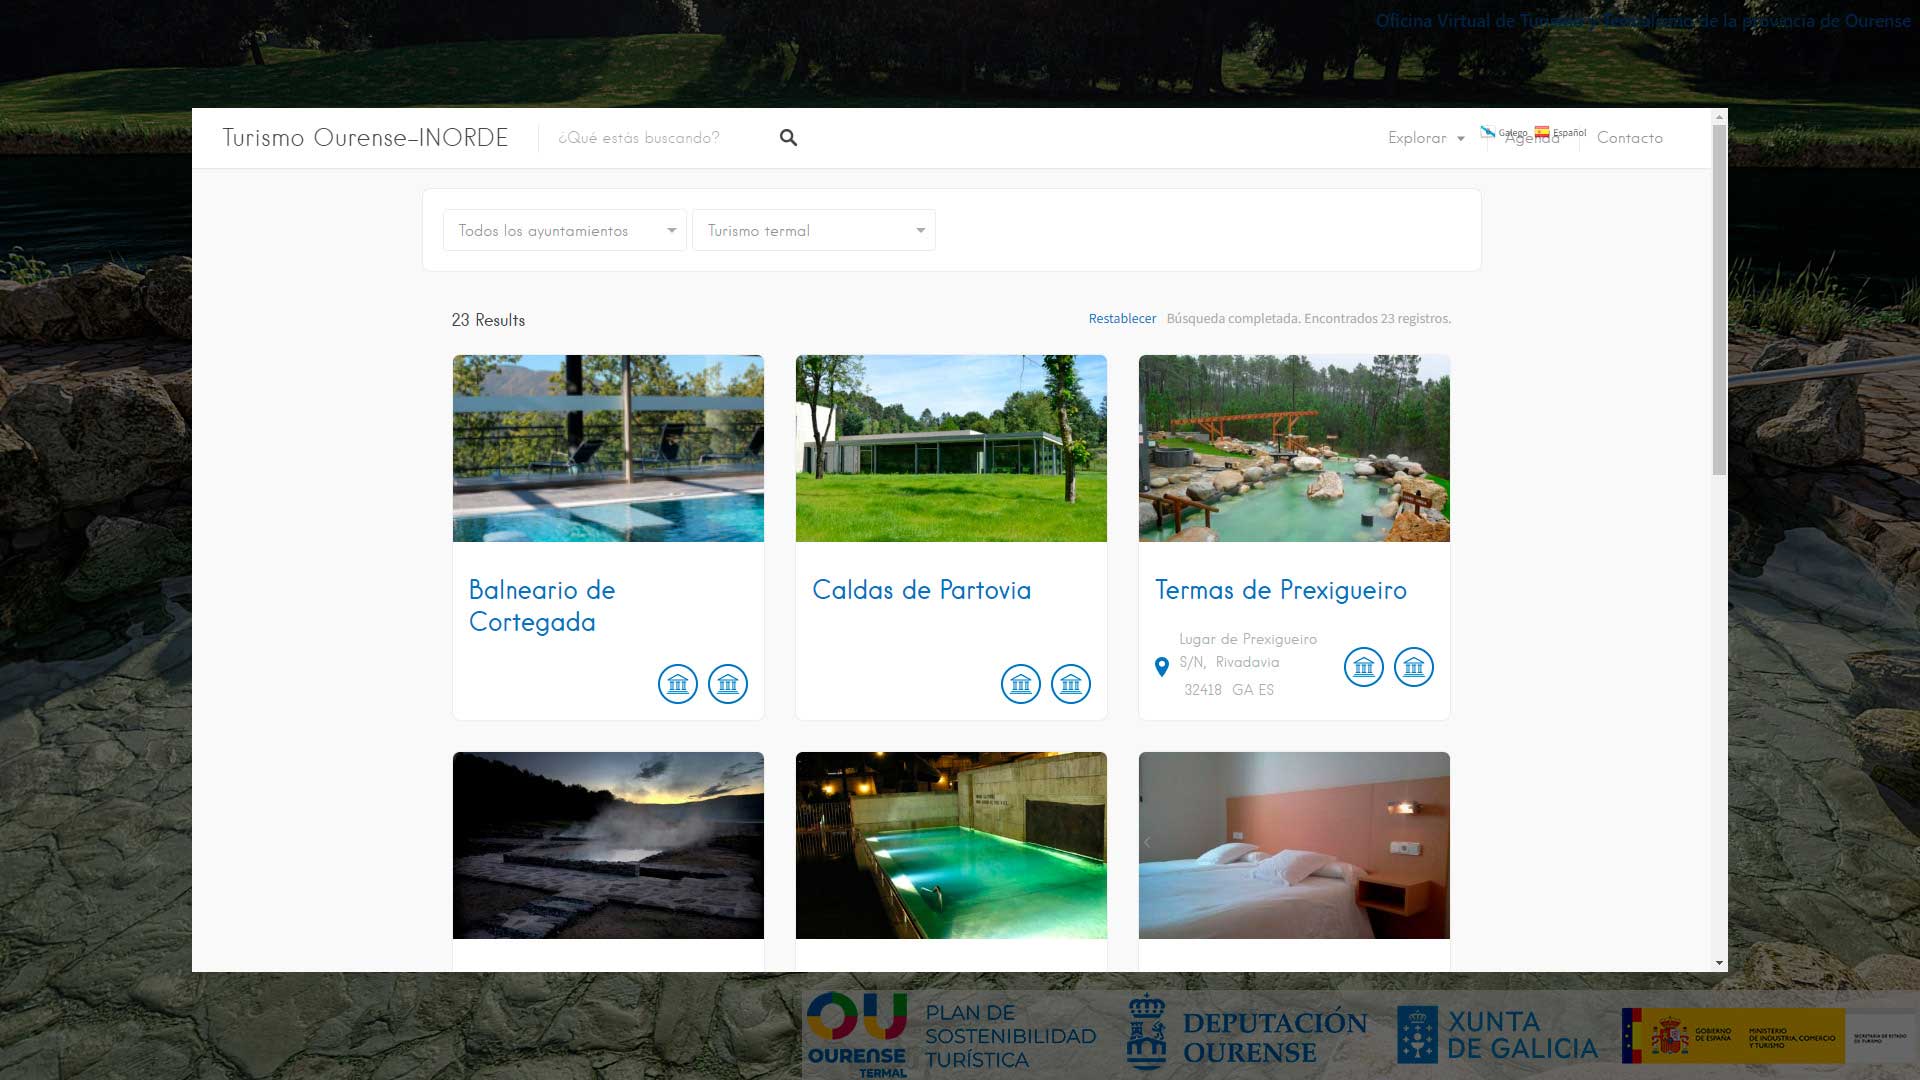
Task: Click the Restablecer link
Action: coord(1122,319)
